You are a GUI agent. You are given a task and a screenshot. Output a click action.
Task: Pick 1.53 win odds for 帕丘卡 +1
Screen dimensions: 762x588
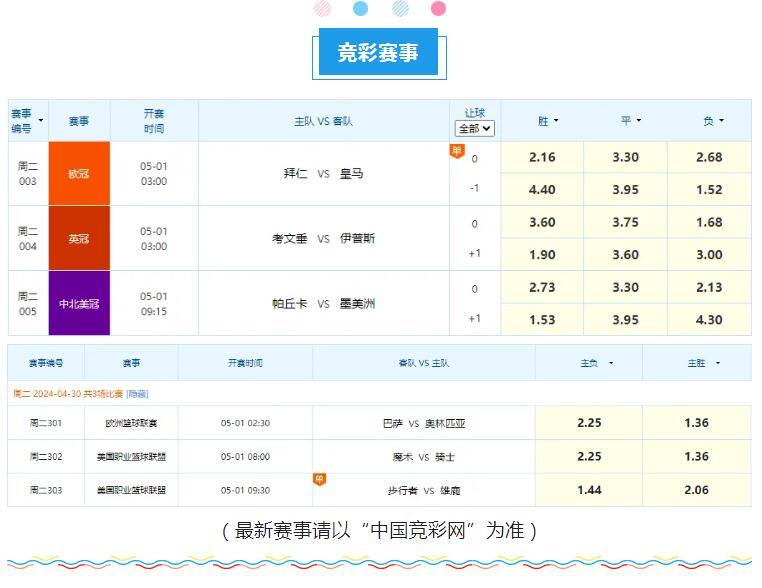click(x=542, y=320)
